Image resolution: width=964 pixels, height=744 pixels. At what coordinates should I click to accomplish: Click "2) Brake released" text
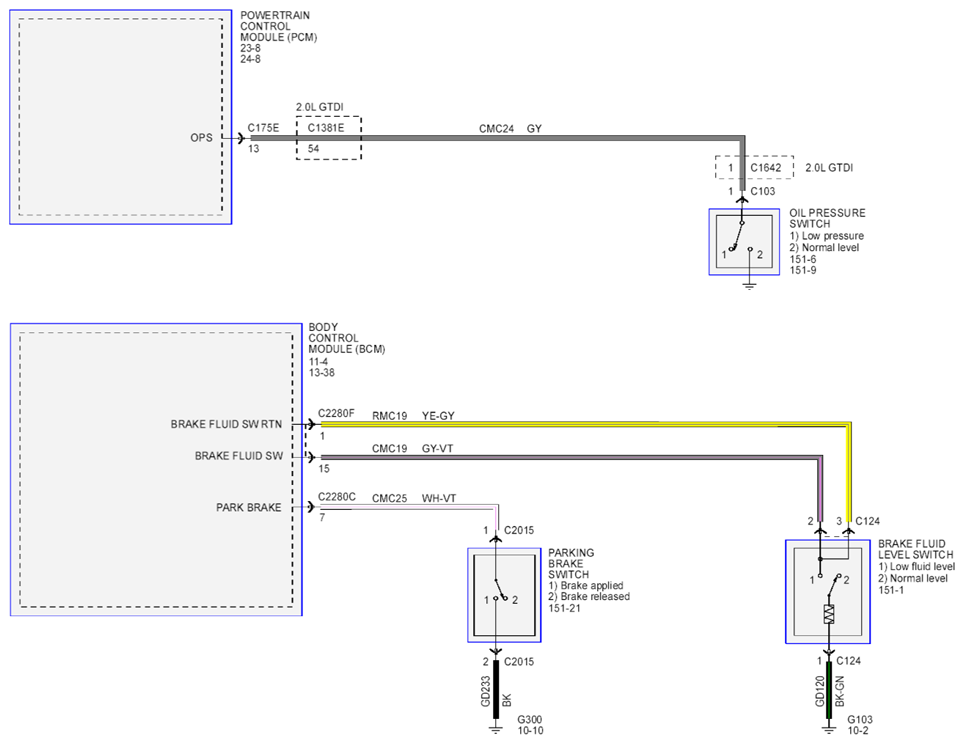point(589,596)
